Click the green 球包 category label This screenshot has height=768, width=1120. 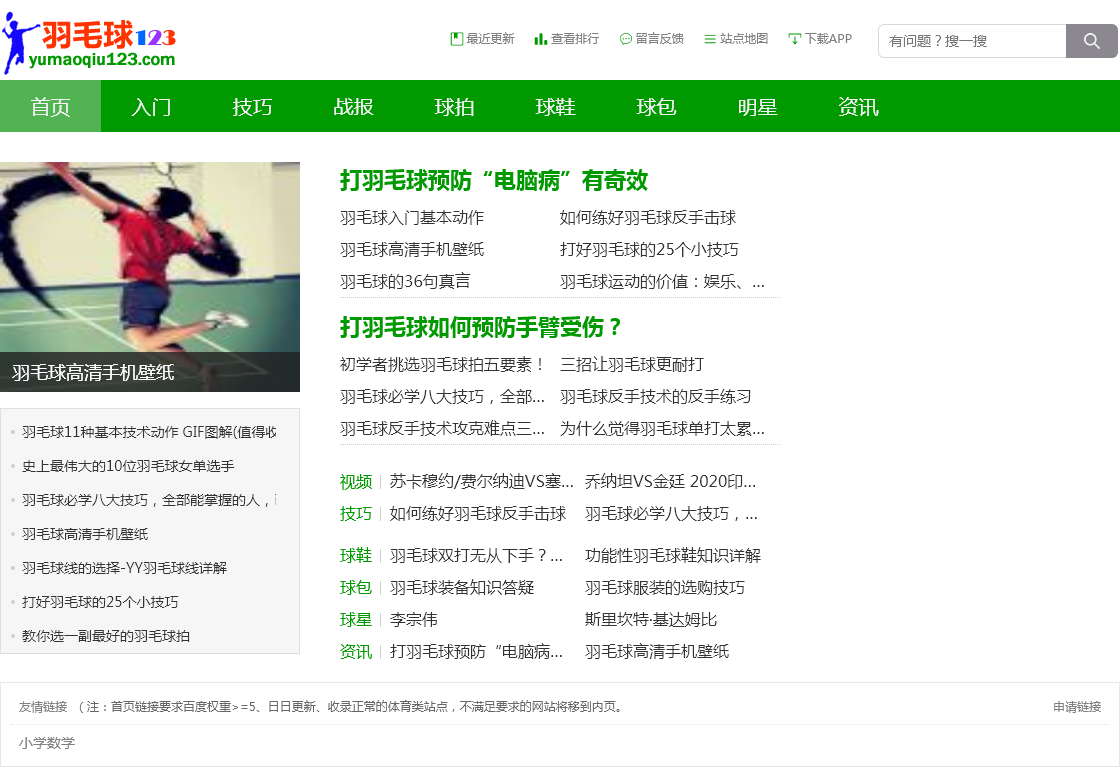[x=356, y=588]
